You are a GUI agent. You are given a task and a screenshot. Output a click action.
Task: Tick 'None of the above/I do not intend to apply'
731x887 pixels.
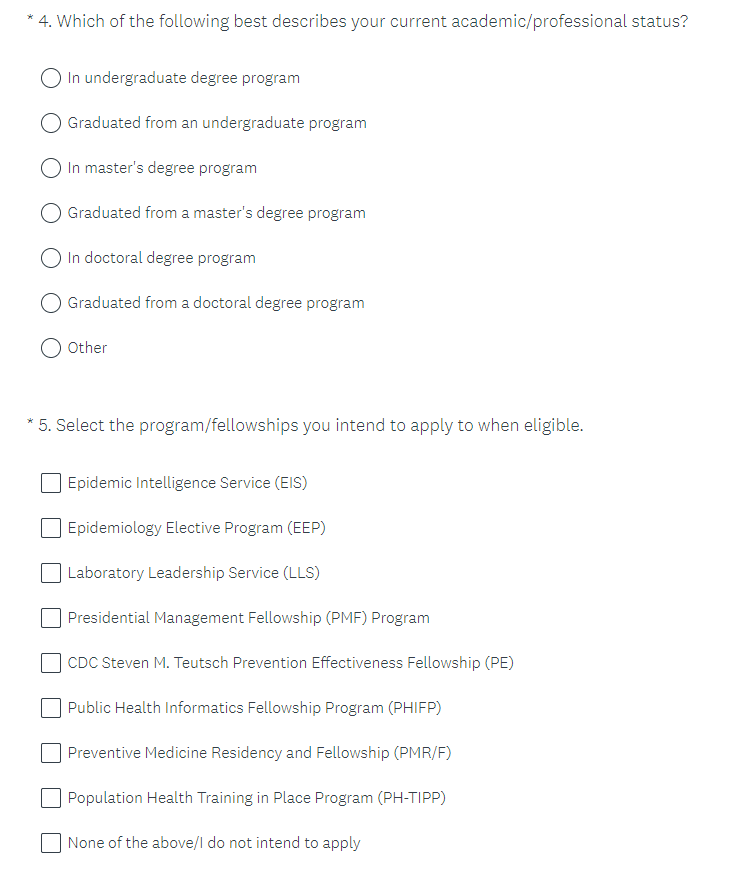tap(52, 843)
